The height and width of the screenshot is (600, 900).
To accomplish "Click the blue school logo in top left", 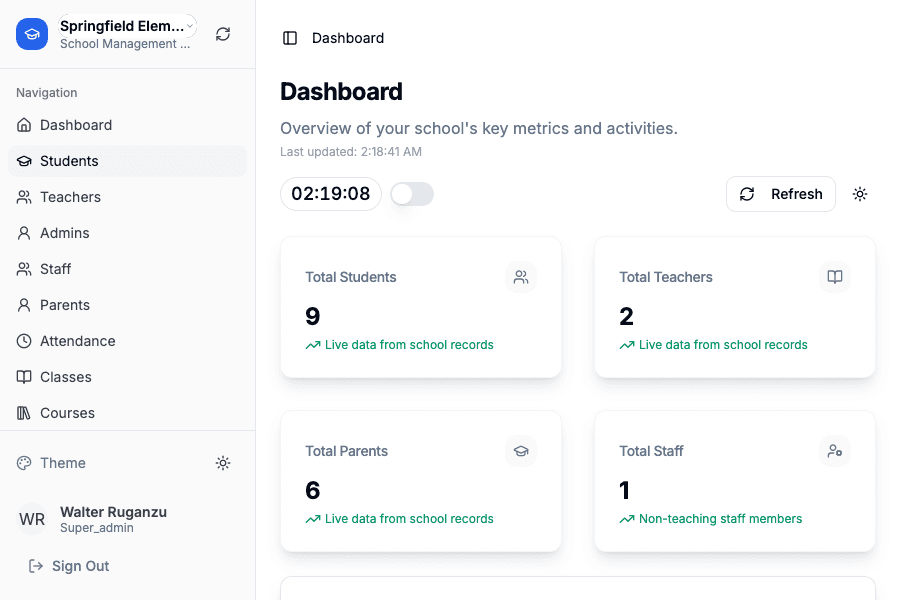I will pos(32,33).
